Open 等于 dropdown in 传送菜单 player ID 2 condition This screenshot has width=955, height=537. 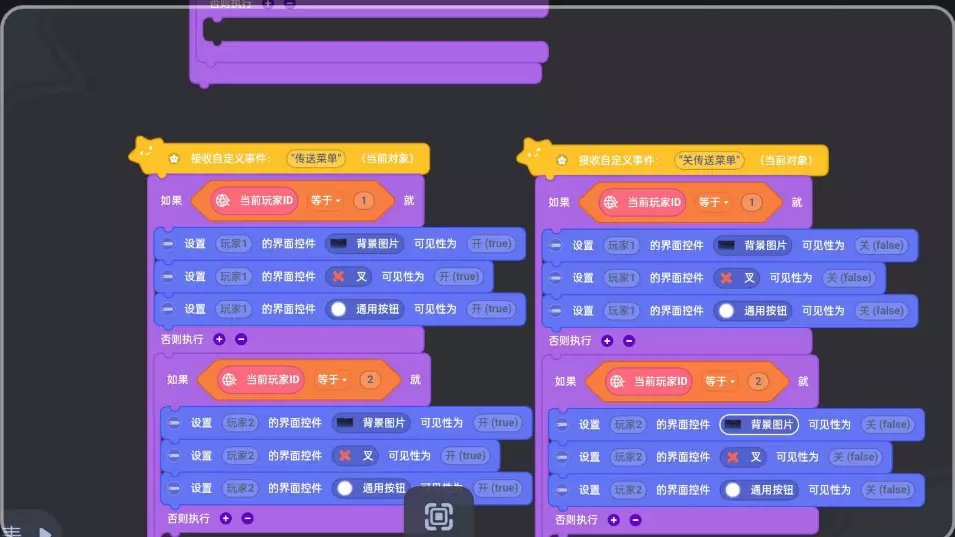tap(331, 379)
